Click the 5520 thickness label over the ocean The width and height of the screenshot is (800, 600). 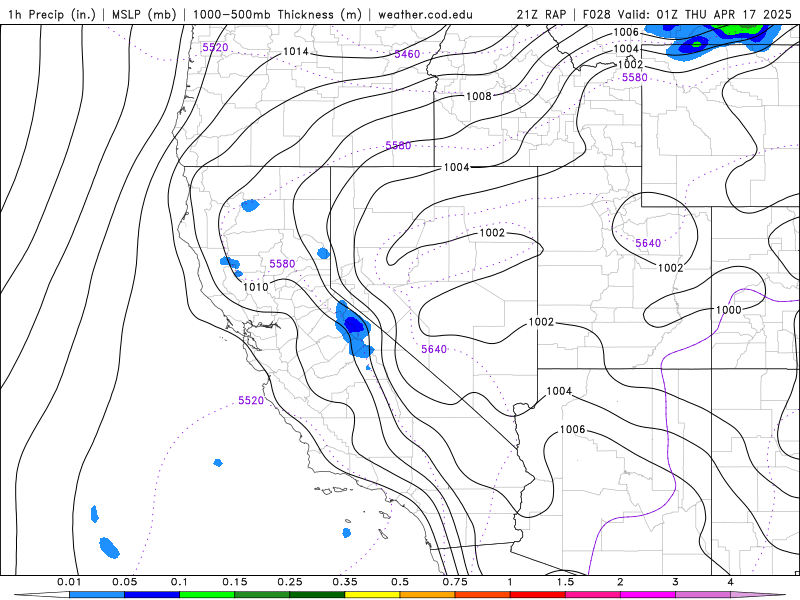point(251,401)
